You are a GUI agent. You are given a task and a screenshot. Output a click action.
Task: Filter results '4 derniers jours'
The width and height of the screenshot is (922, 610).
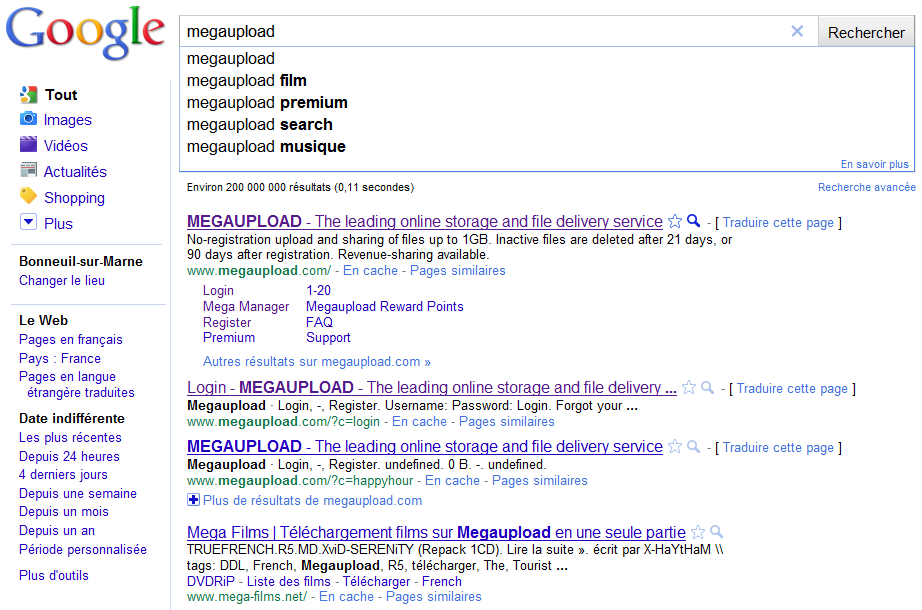63,475
